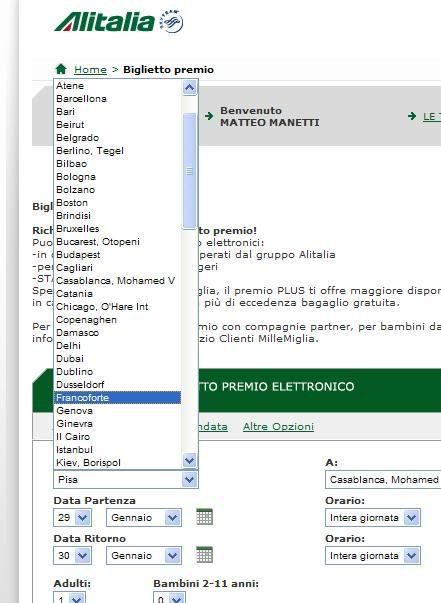This screenshot has height=603, width=441.
Task: Click the green arrow before the LE link
Action: 412,116
